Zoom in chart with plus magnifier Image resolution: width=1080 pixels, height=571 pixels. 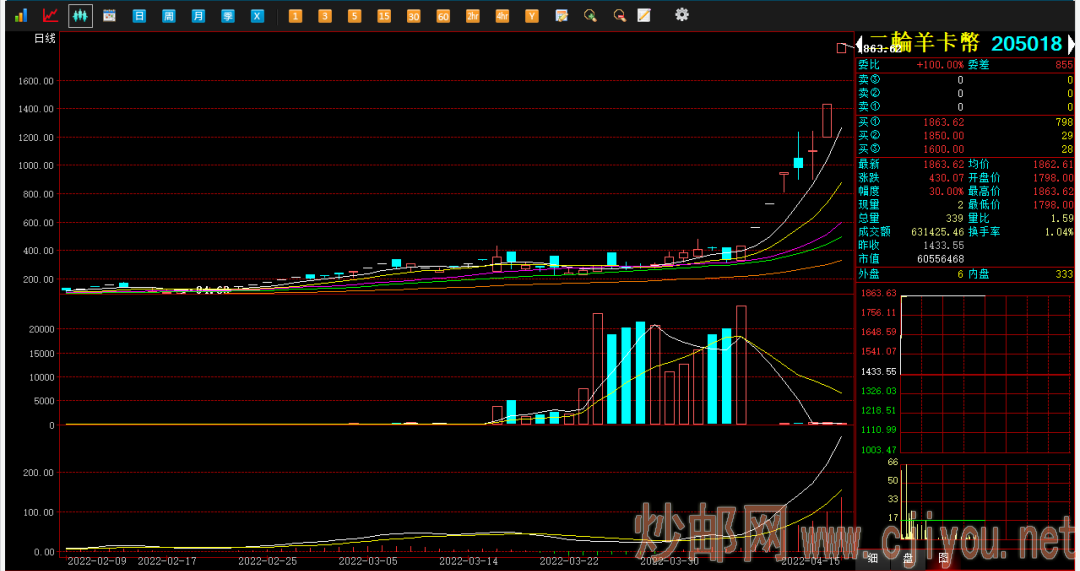point(591,16)
